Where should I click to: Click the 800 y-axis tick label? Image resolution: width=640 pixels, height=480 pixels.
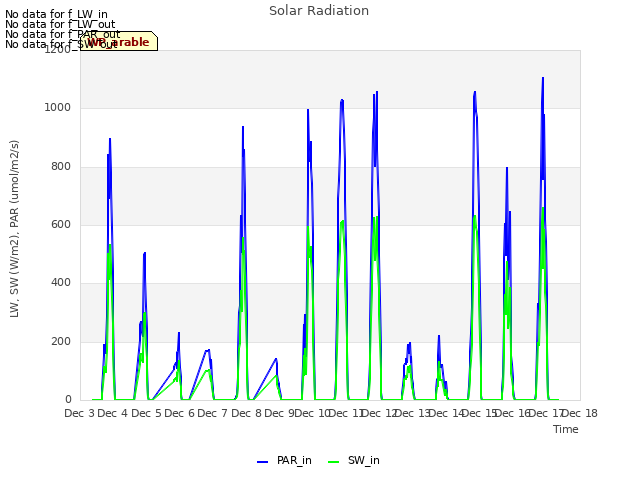click(x=61, y=167)
